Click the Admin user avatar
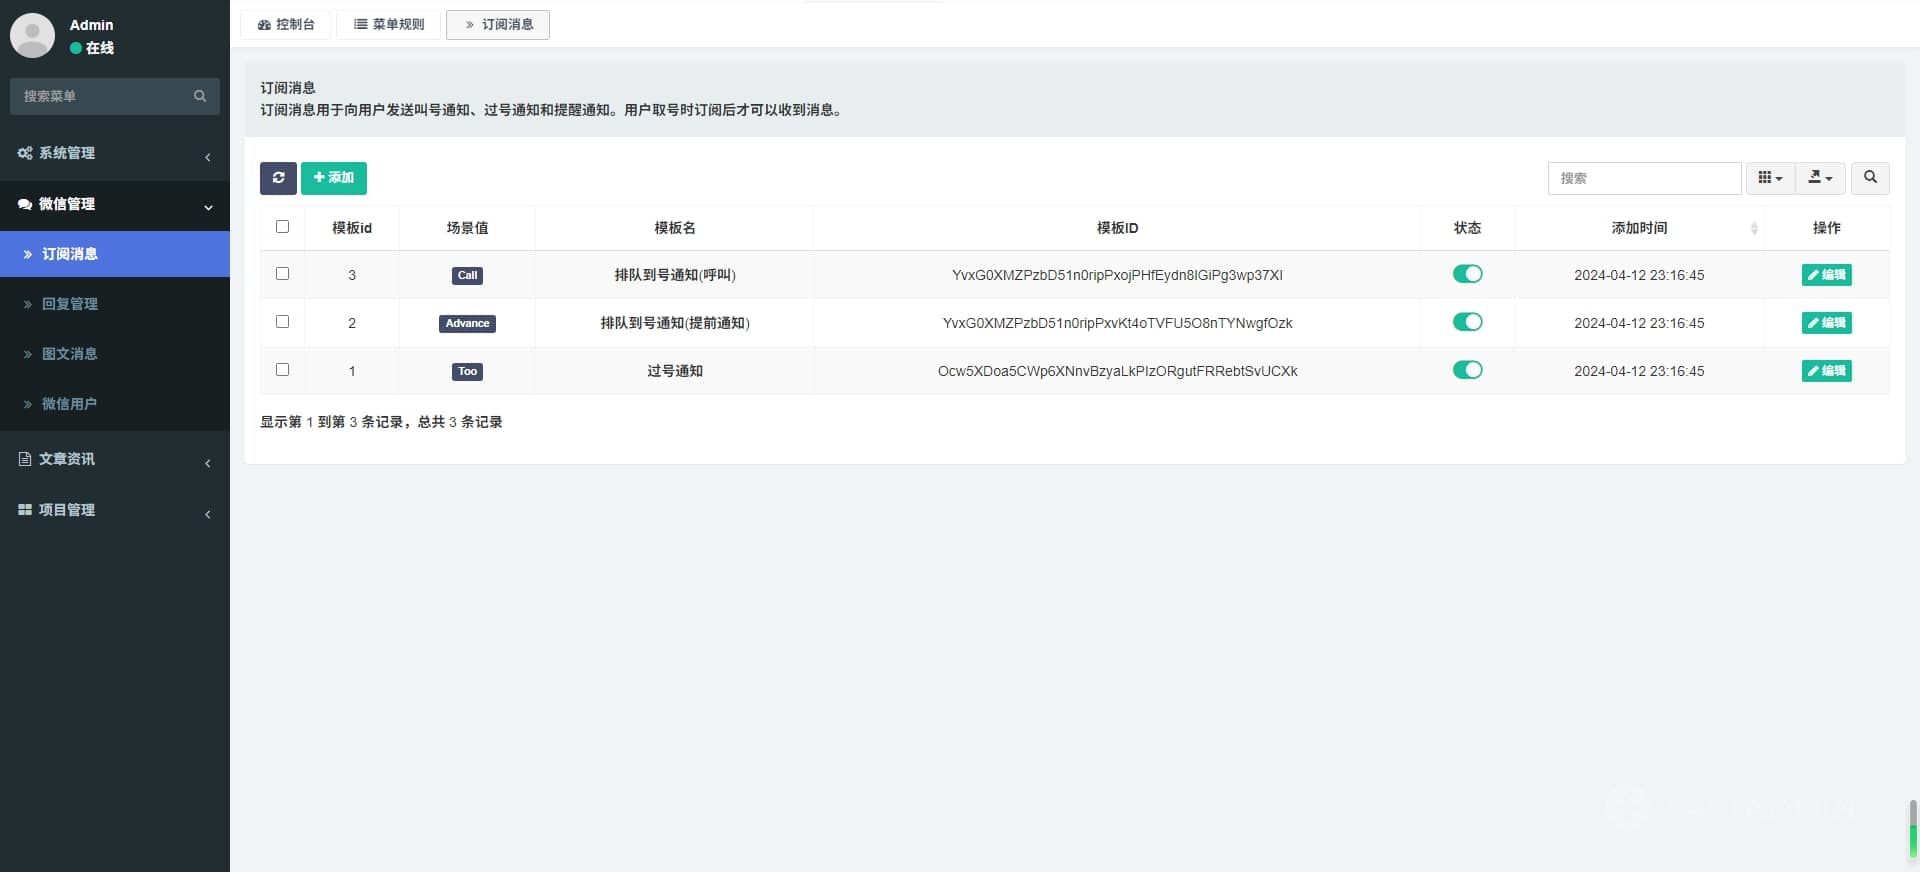Image resolution: width=1920 pixels, height=872 pixels. tap(32, 35)
